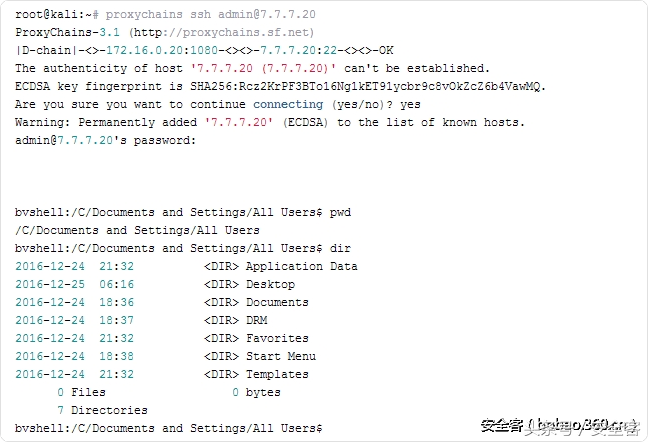651x443 pixels.
Task: Click the final bvshell prompt line
Action: [x=169, y=428]
